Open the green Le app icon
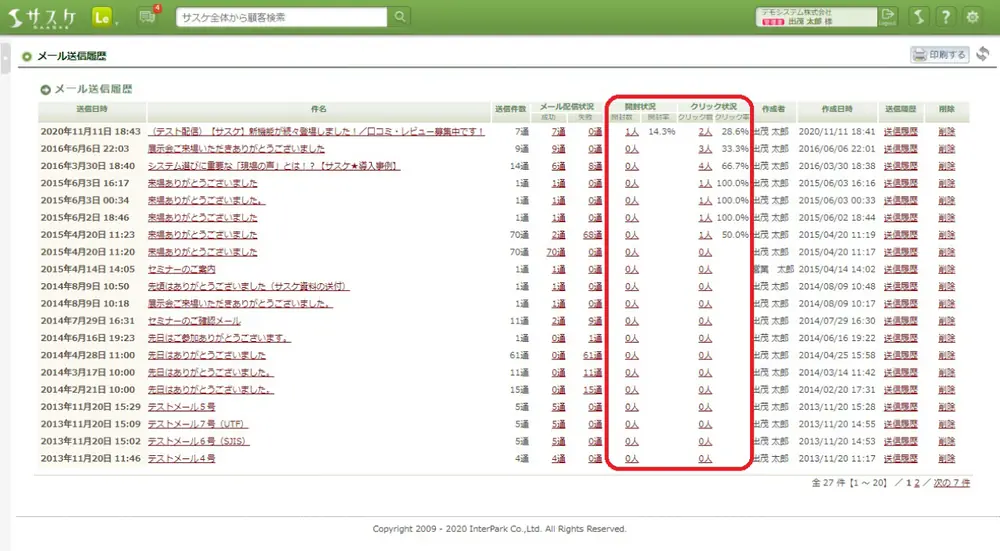 (x=103, y=17)
